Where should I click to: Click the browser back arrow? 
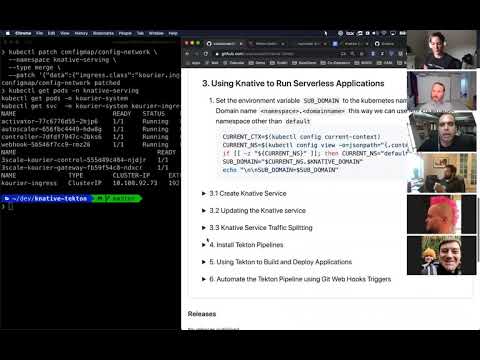[187, 53]
